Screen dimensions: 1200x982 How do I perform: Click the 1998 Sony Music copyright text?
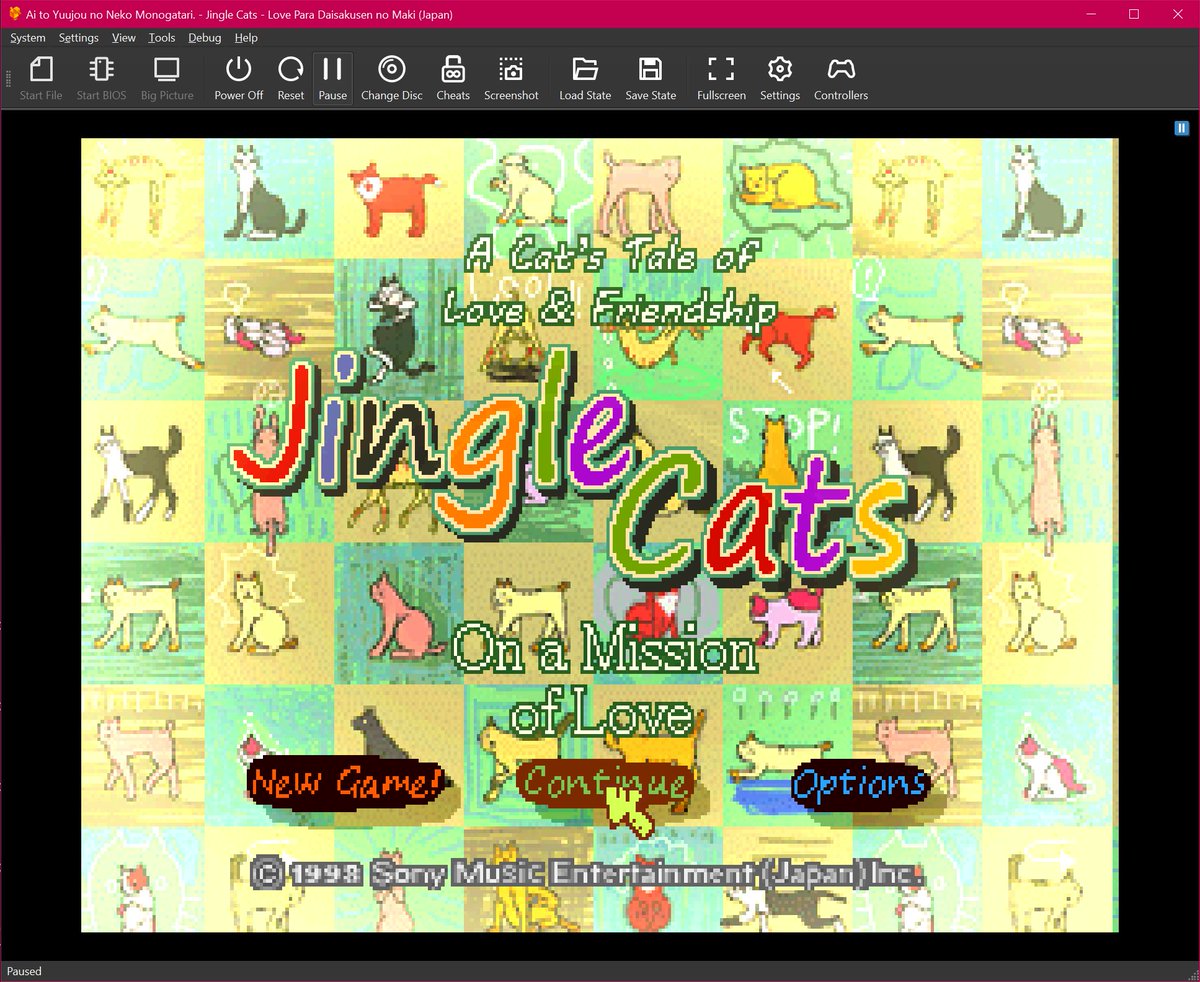point(586,873)
